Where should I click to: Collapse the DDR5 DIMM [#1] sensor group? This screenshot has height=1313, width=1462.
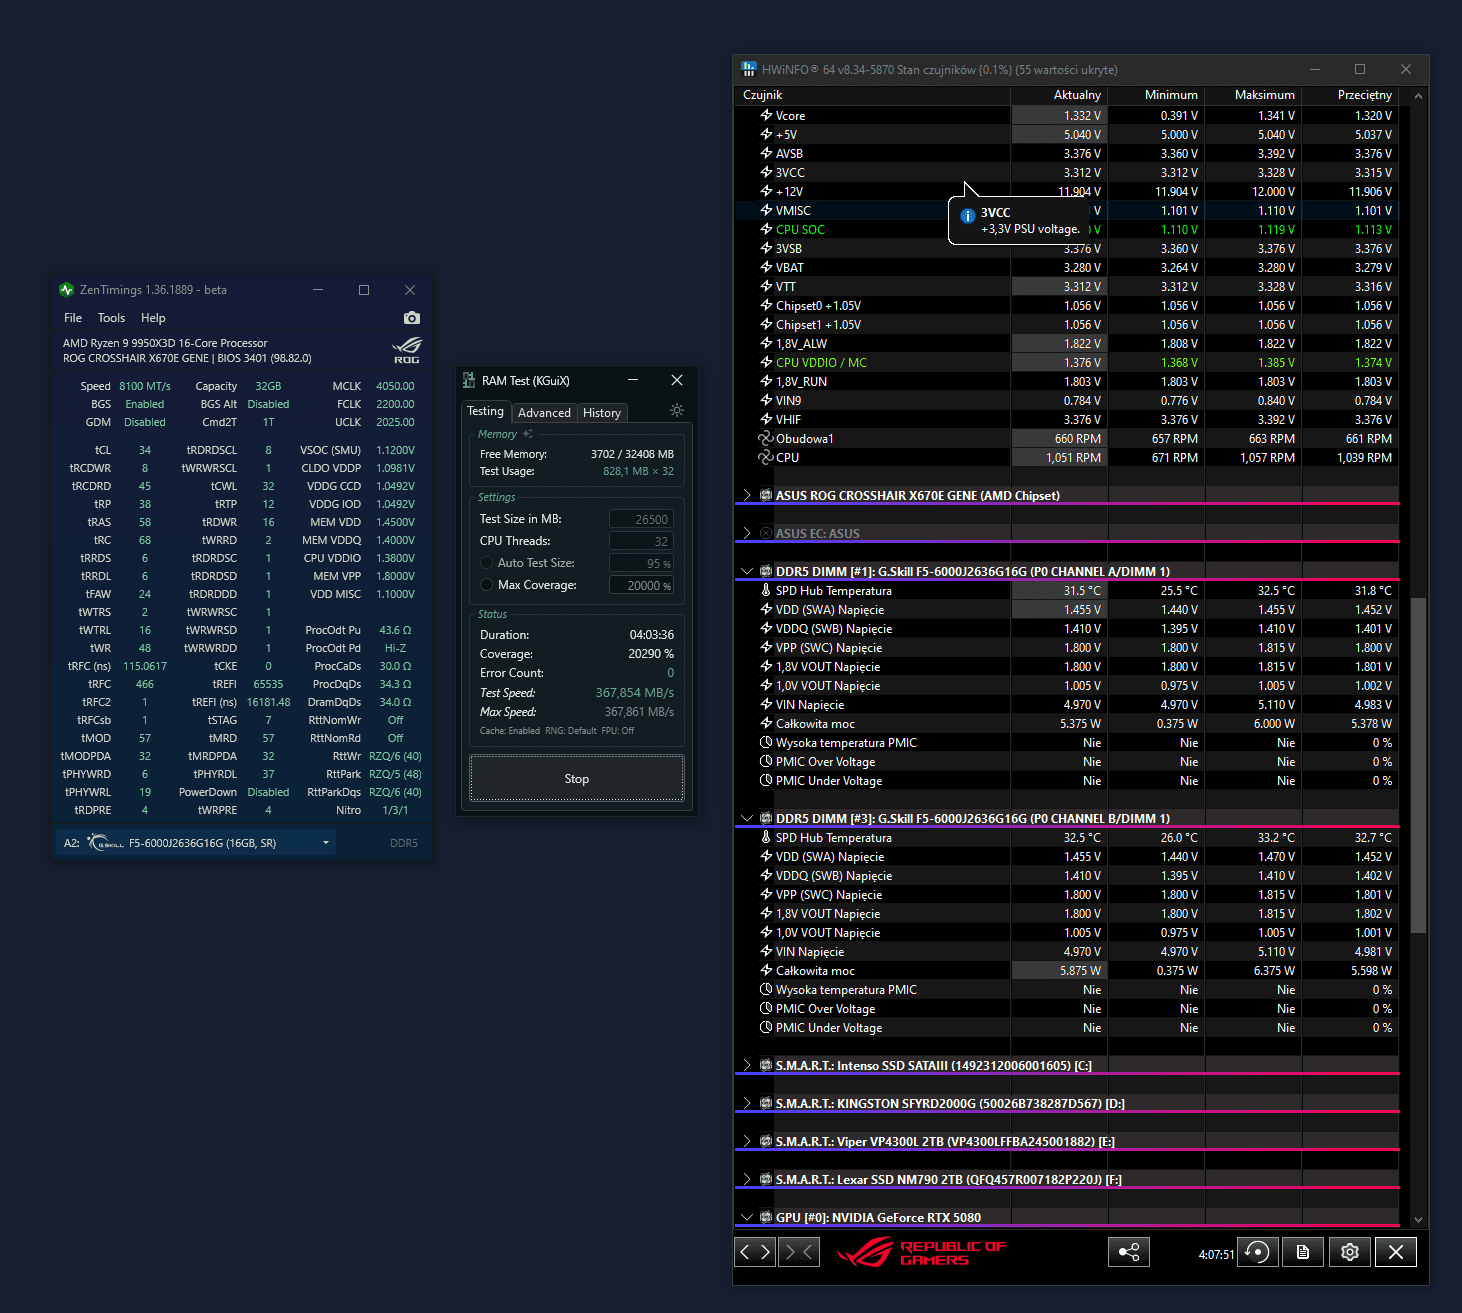coord(746,572)
